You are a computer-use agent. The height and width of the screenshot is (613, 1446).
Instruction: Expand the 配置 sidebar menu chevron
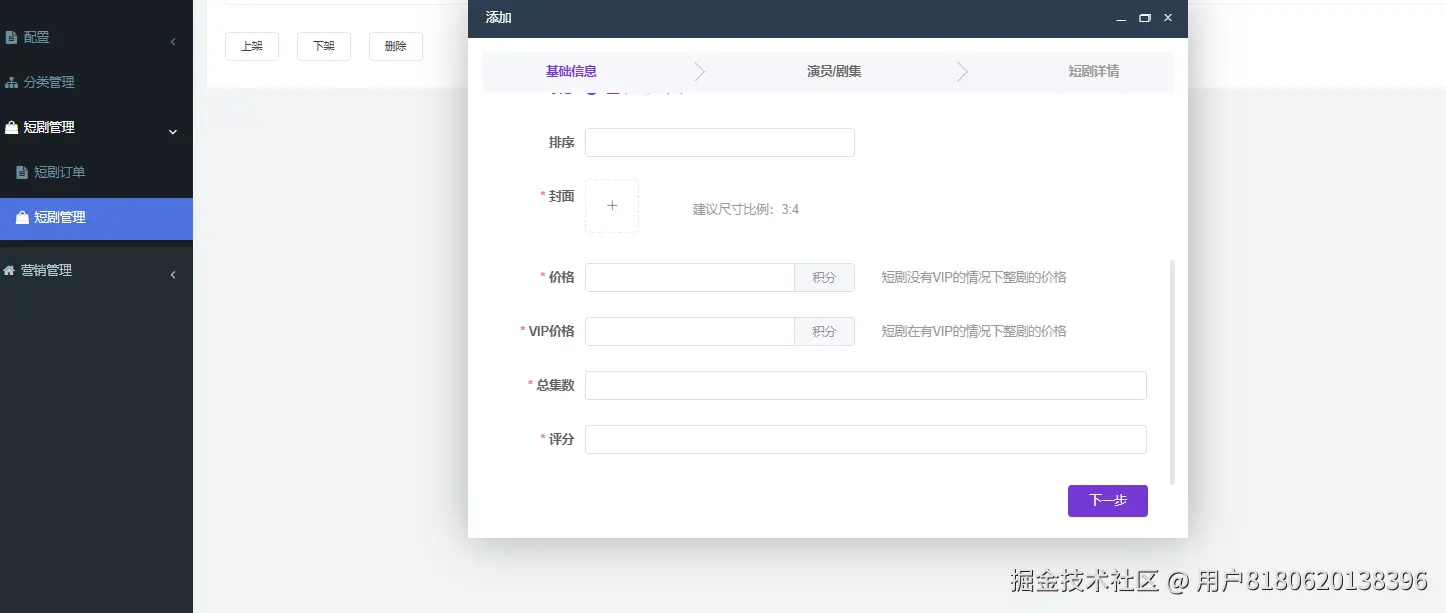point(171,42)
